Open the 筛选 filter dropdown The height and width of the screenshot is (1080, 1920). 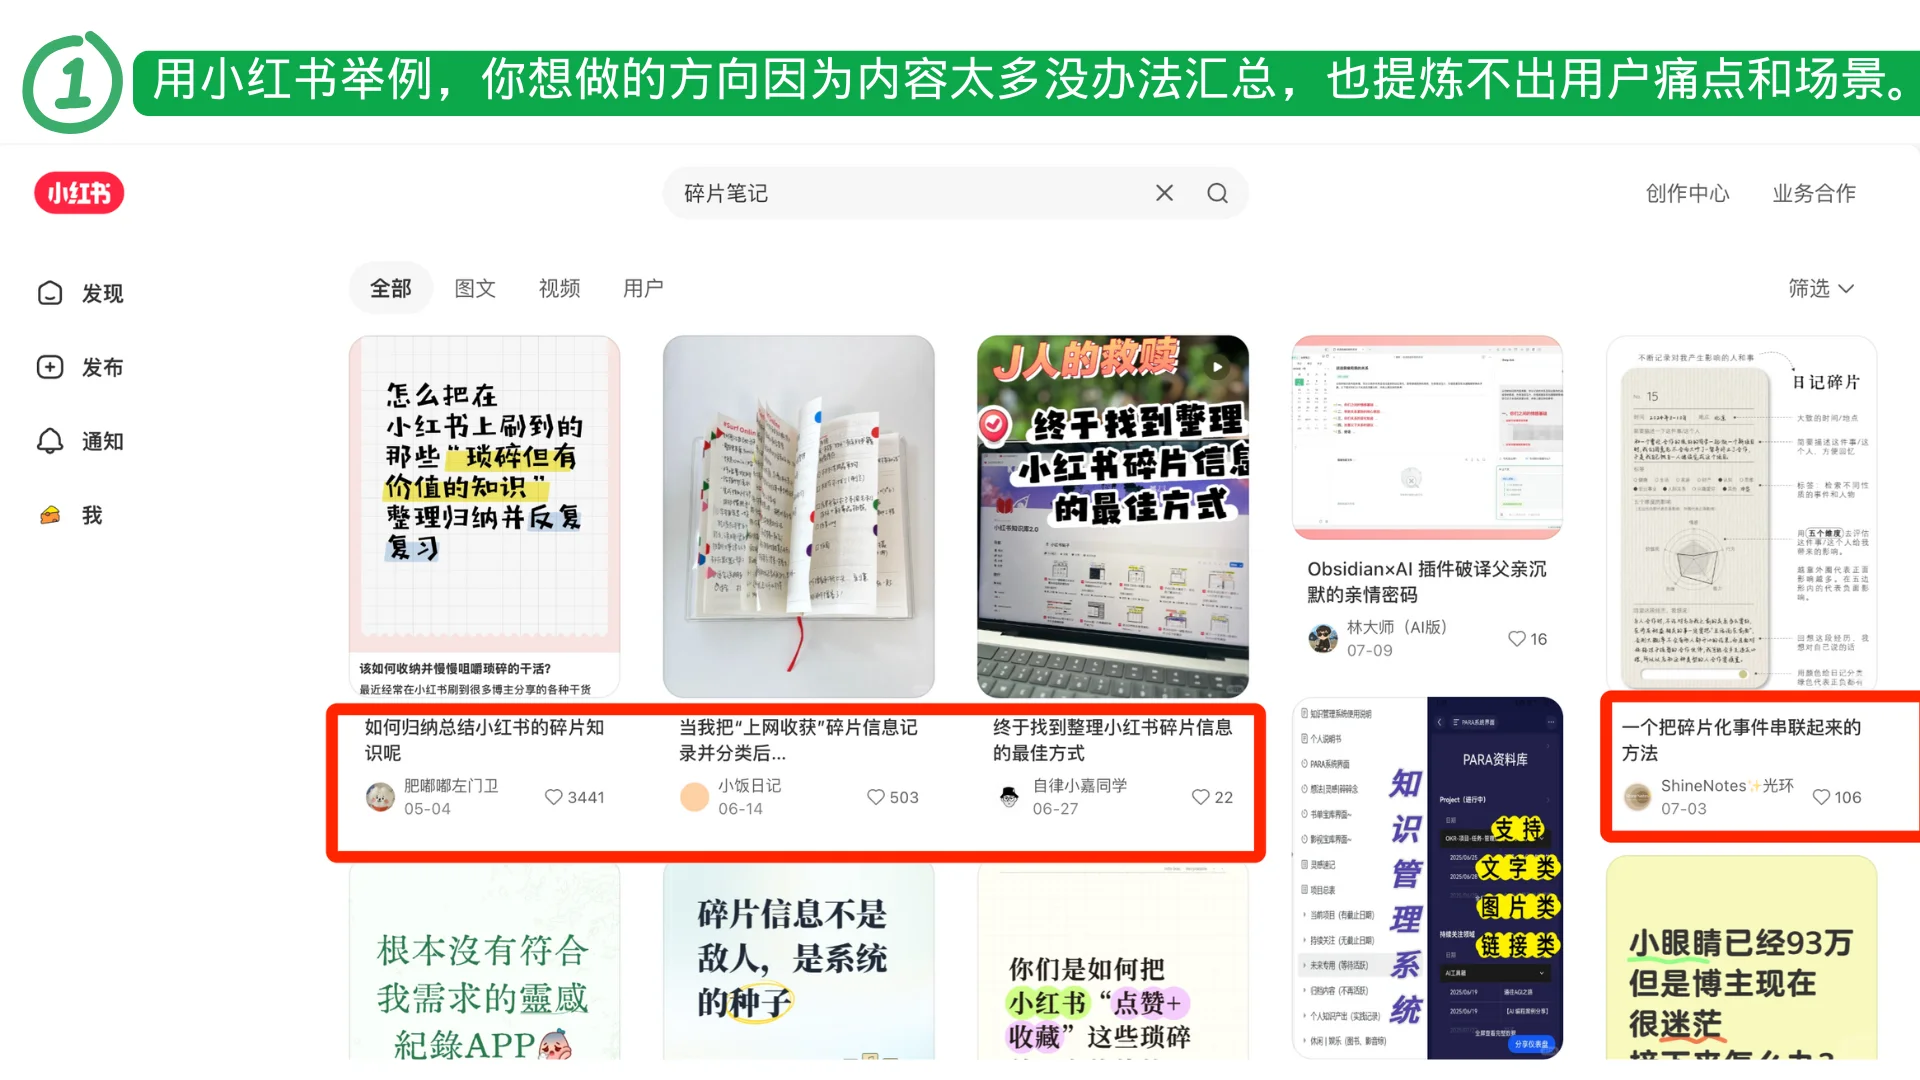(x=1822, y=289)
